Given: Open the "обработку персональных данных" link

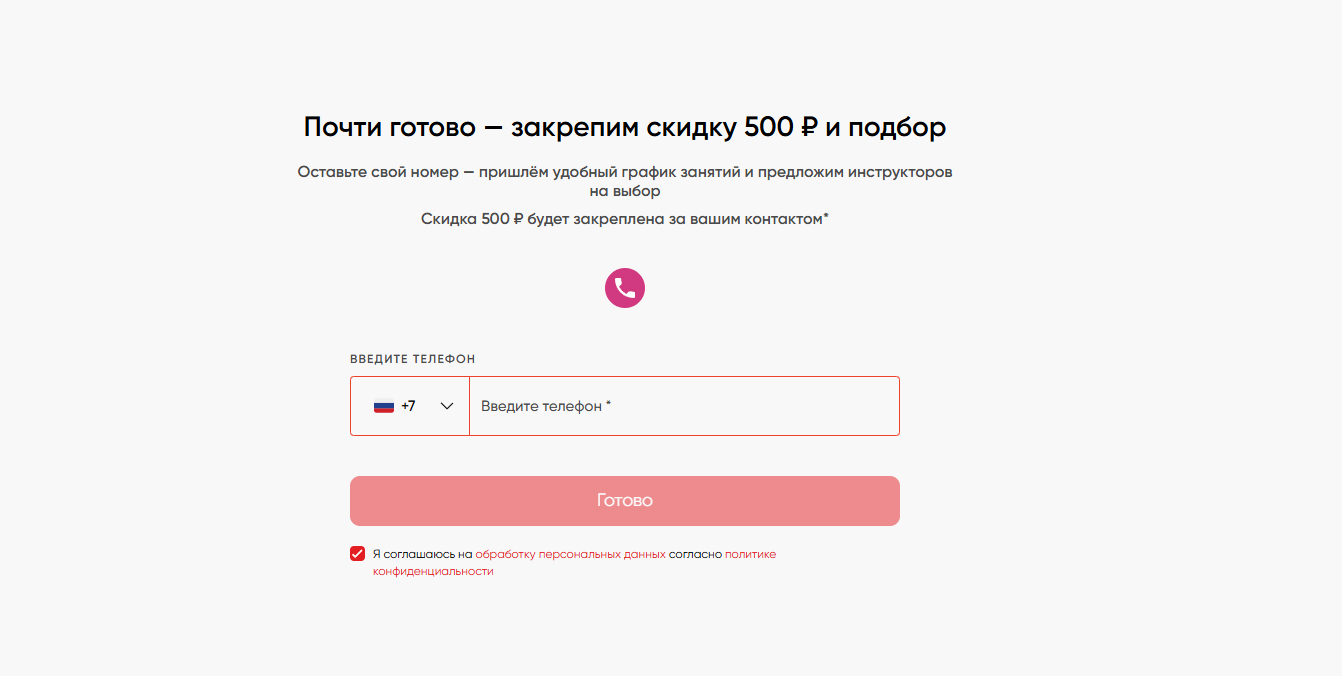Looking at the screenshot, I should pyautogui.click(x=570, y=554).
